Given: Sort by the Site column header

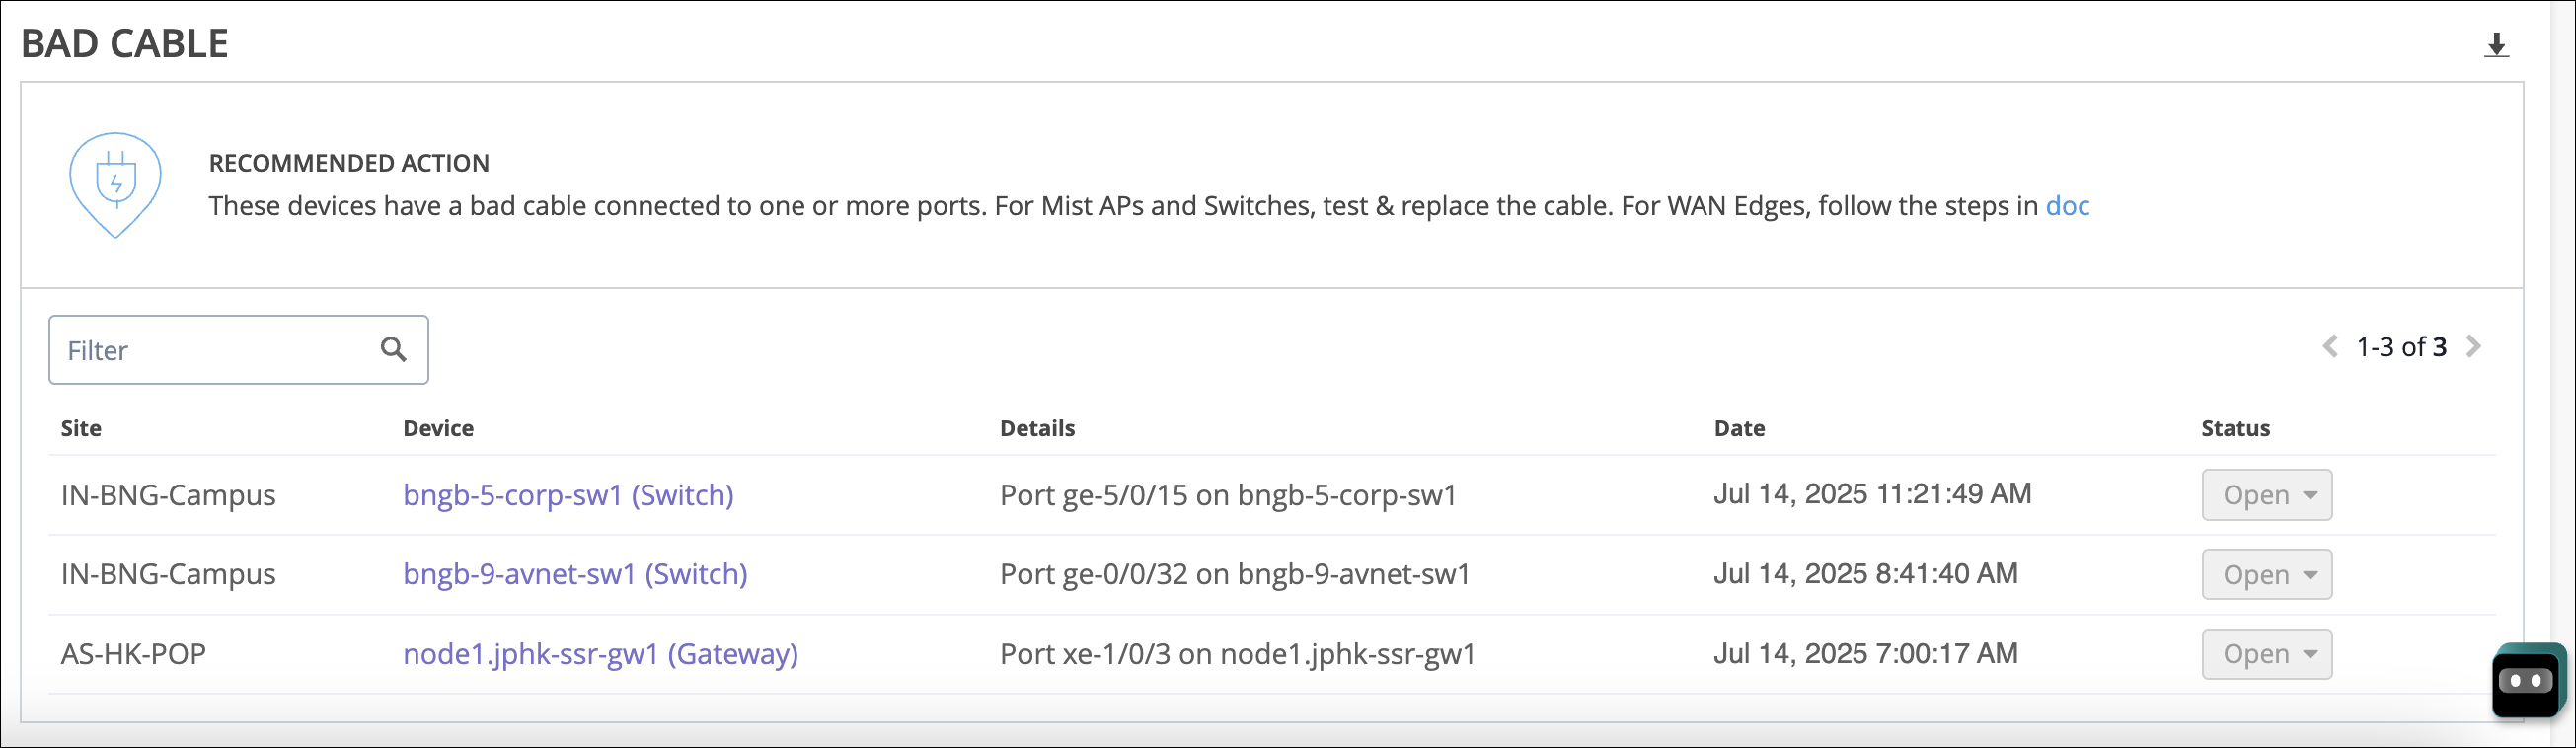Looking at the screenshot, I should click(81, 428).
